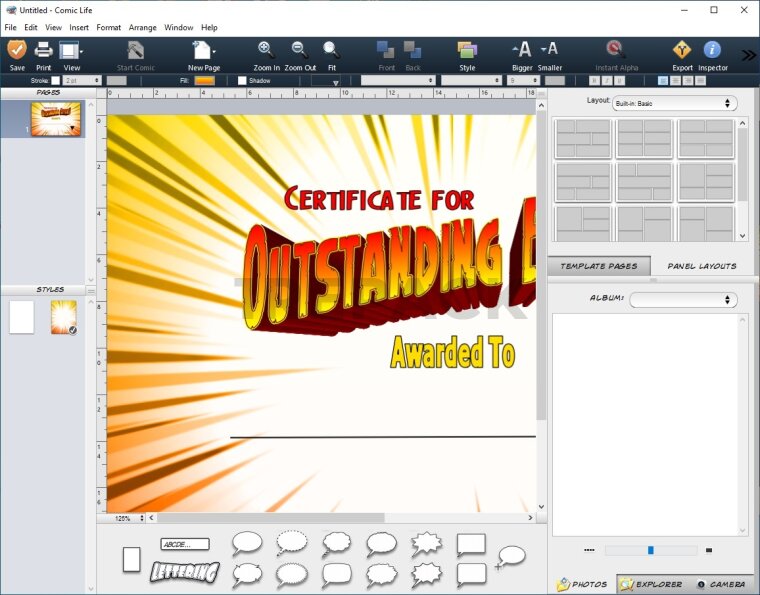Click the Zoom In magnifier

coord(265,50)
